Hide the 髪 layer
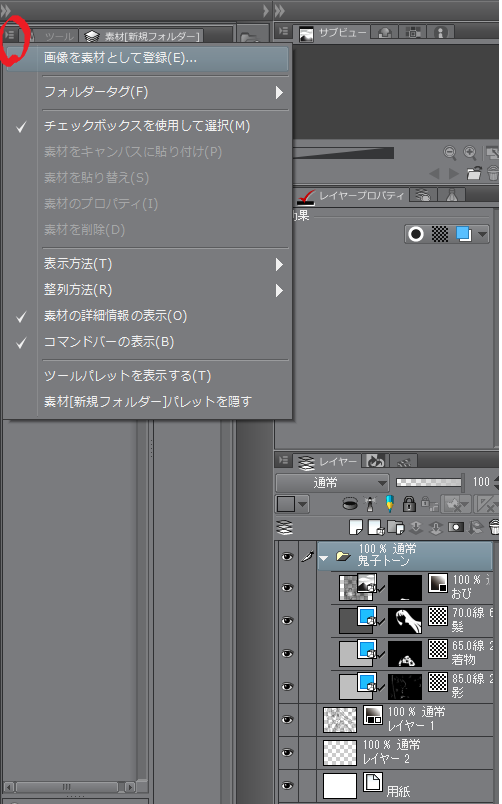The height and width of the screenshot is (804, 502). (288, 620)
